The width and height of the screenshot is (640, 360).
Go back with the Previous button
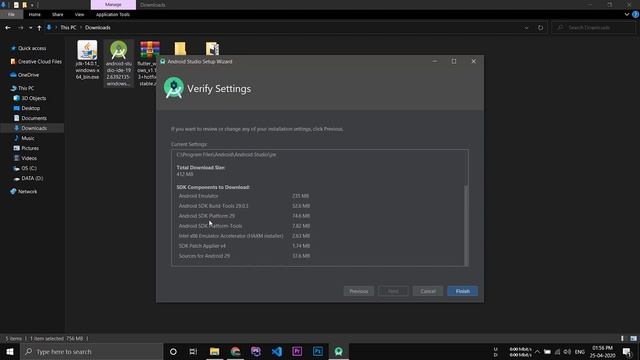359,291
